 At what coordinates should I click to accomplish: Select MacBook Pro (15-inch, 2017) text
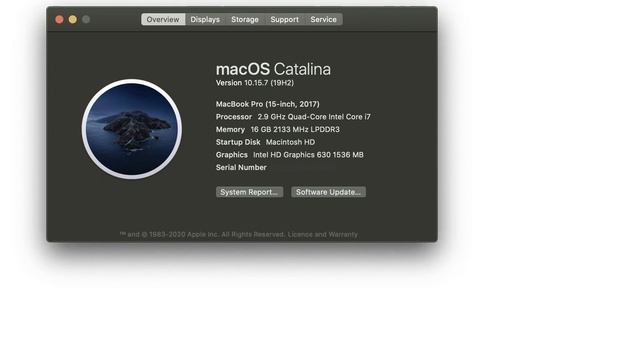point(267,104)
